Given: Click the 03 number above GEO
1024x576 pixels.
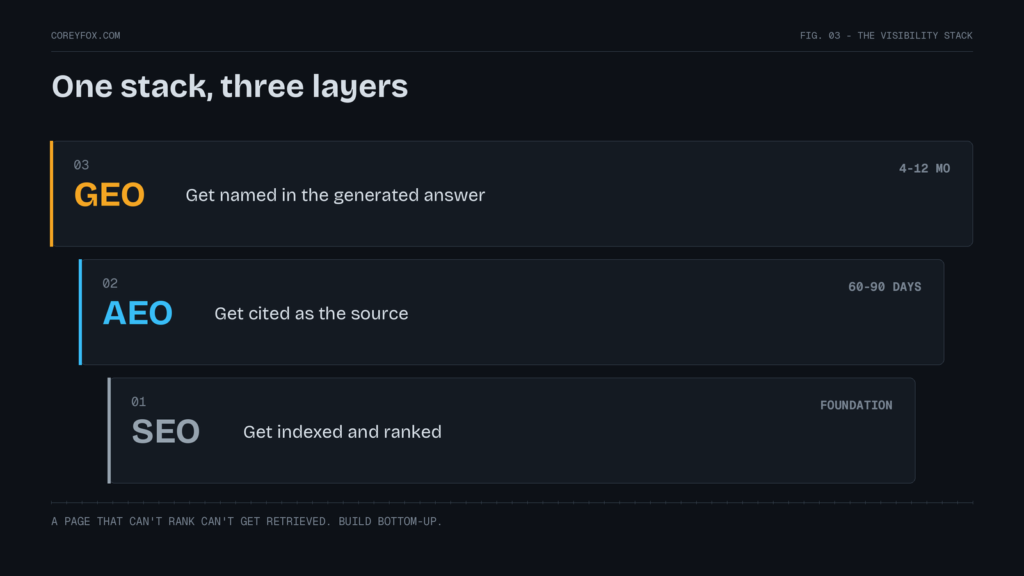Looking at the screenshot, I should coord(81,165).
